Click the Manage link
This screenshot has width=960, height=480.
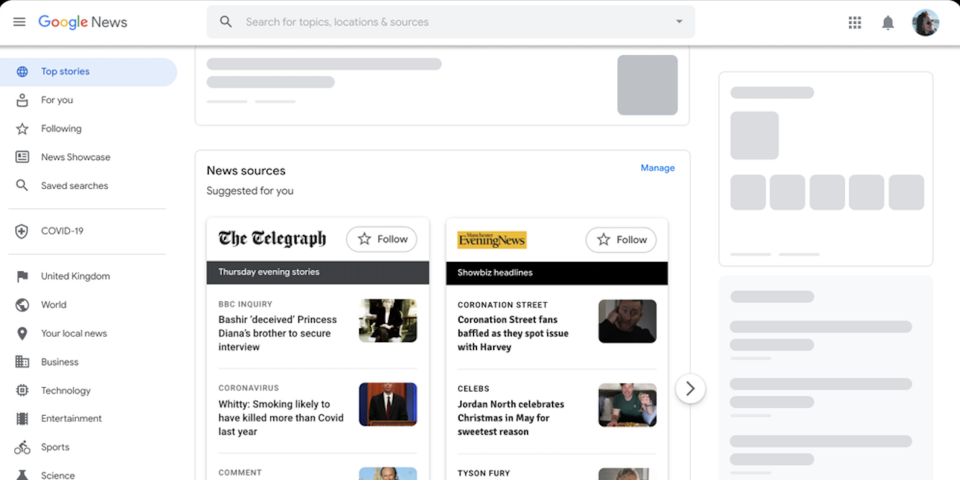[x=657, y=168]
